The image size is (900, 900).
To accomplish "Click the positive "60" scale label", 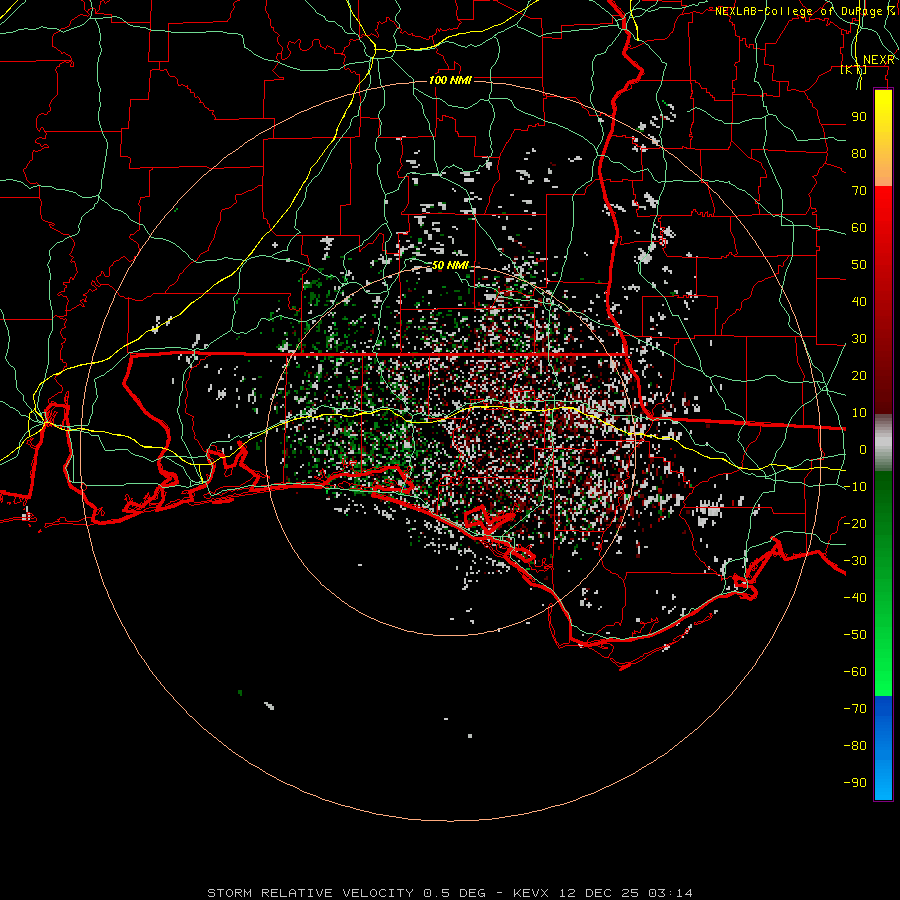I will point(859,228).
